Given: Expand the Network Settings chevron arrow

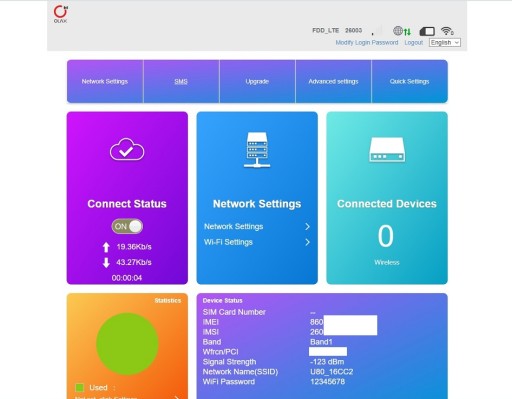Looking at the screenshot, I should pos(307,227).
